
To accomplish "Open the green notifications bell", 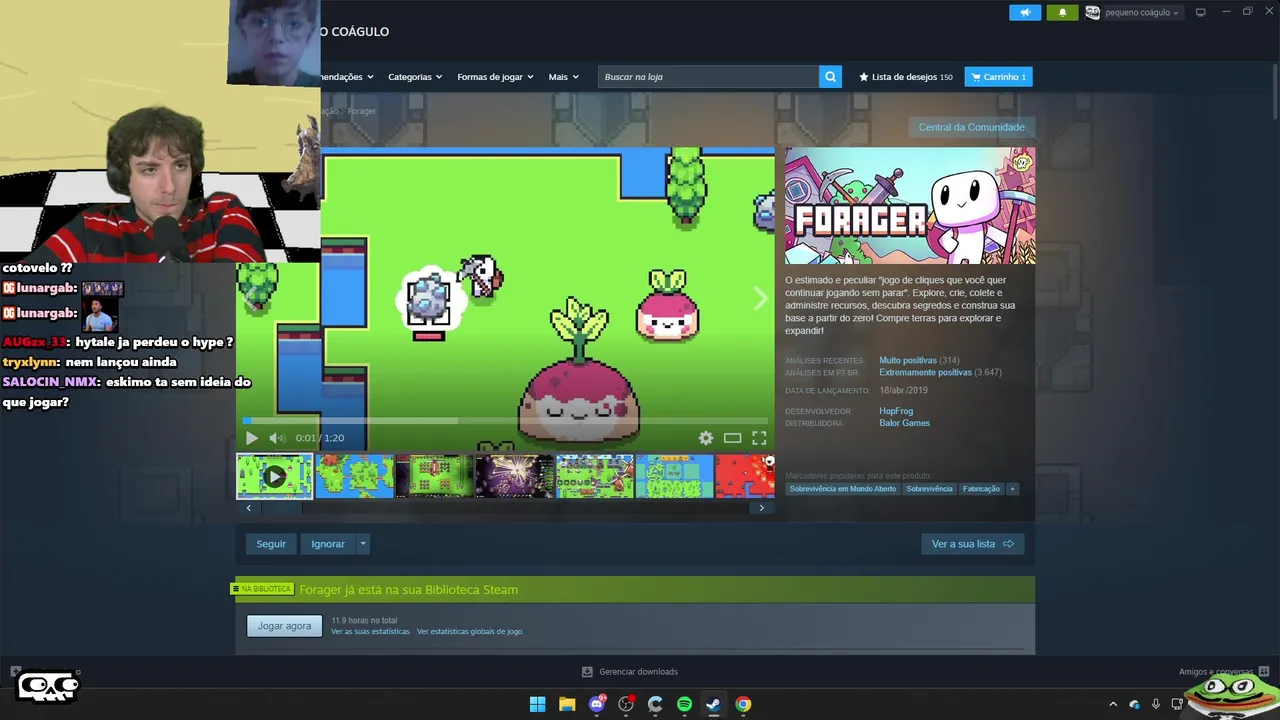I will [1062, 12].
